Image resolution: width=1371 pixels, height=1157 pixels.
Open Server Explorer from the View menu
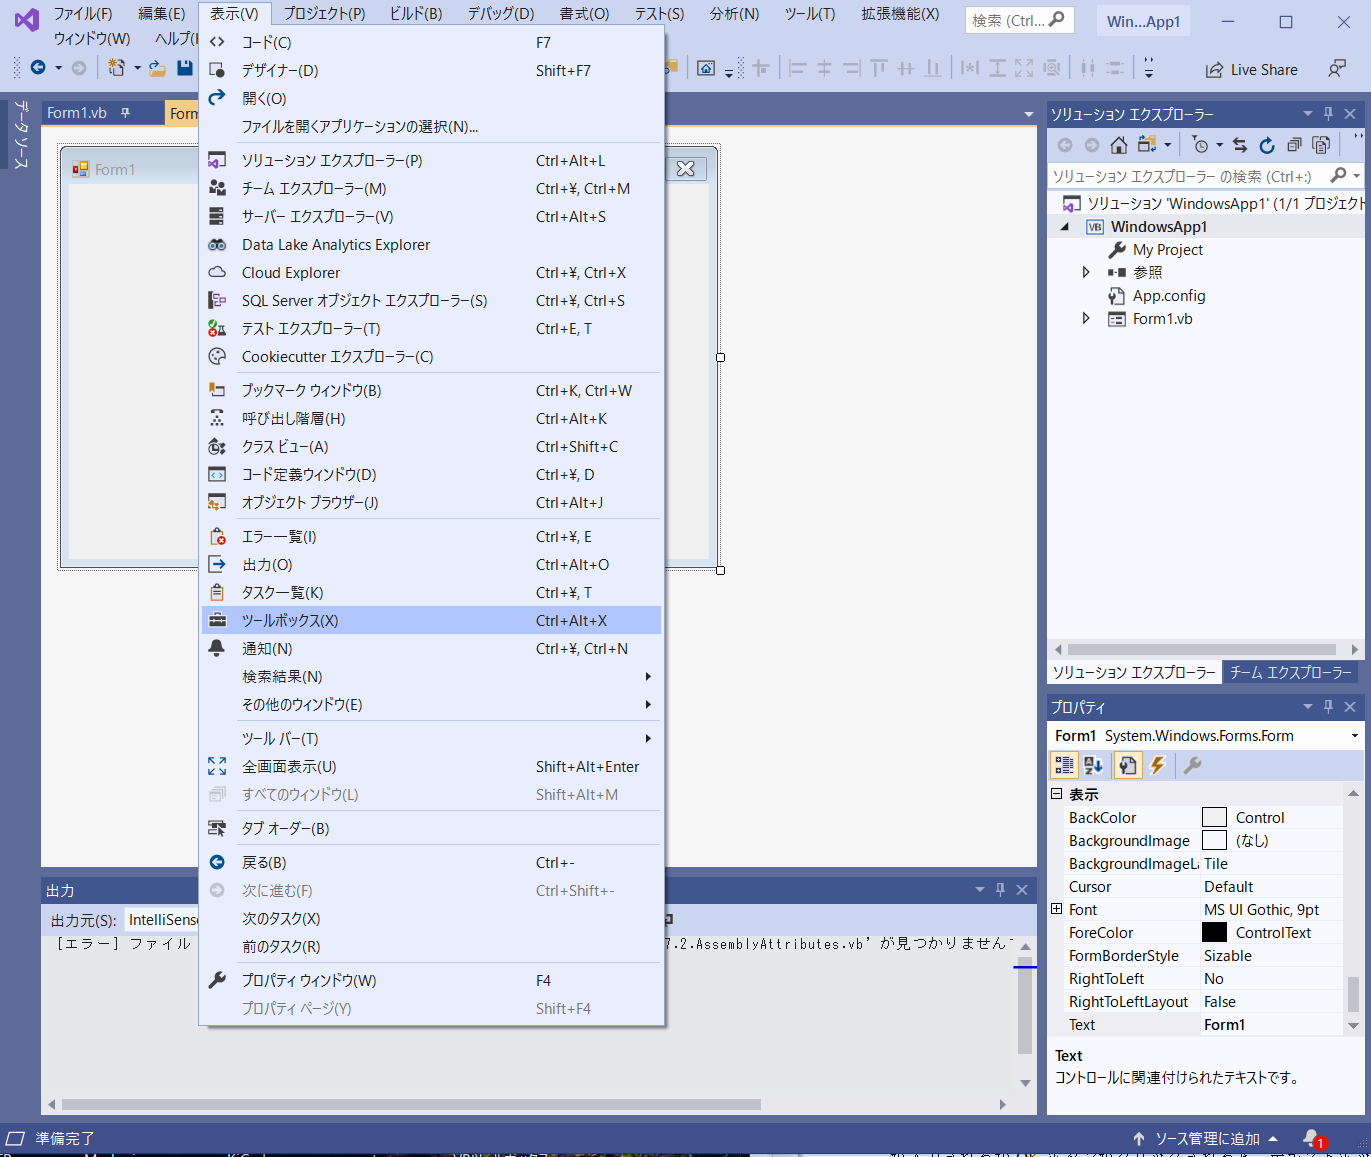431,216
